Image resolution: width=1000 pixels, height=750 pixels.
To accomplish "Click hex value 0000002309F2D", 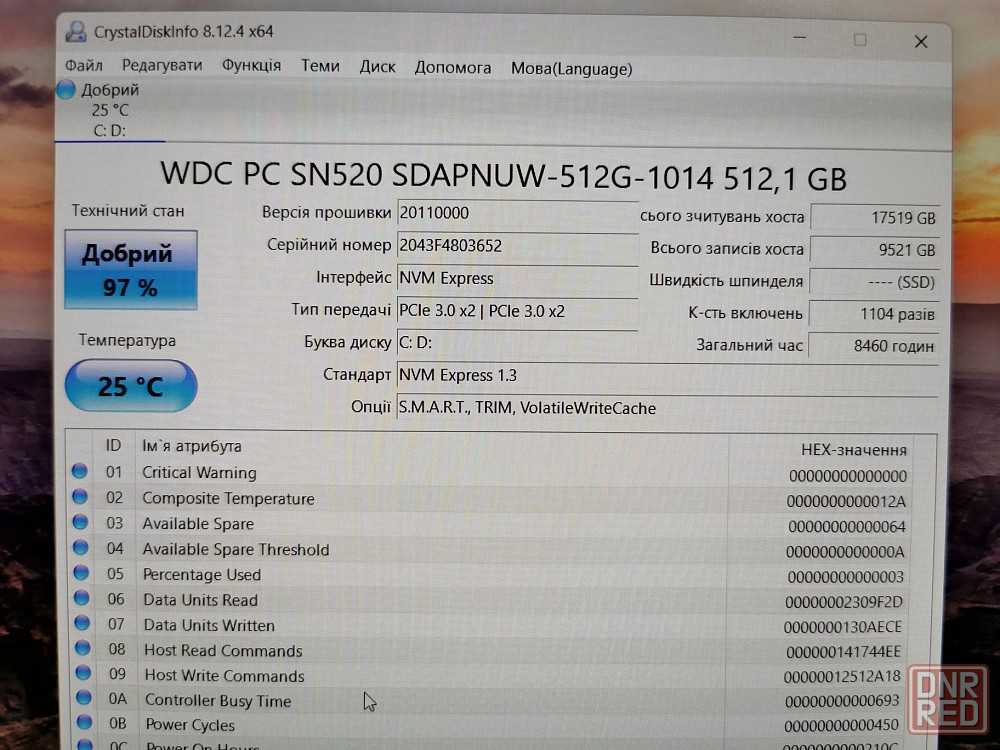I will 844,602.
